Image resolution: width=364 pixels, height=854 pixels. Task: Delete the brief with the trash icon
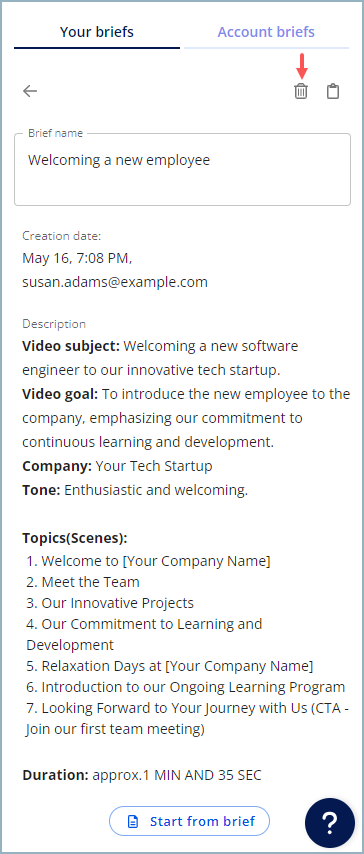pyautogui.click(x=301, y=91)
